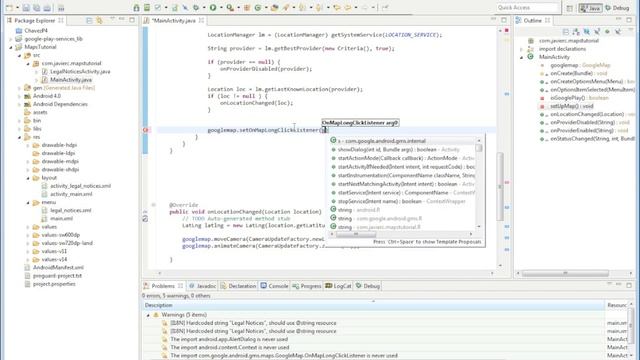The height and width of the screenshot is (360, 640).
Task: Click the New Java Package icon
Action: coord(247,7)
